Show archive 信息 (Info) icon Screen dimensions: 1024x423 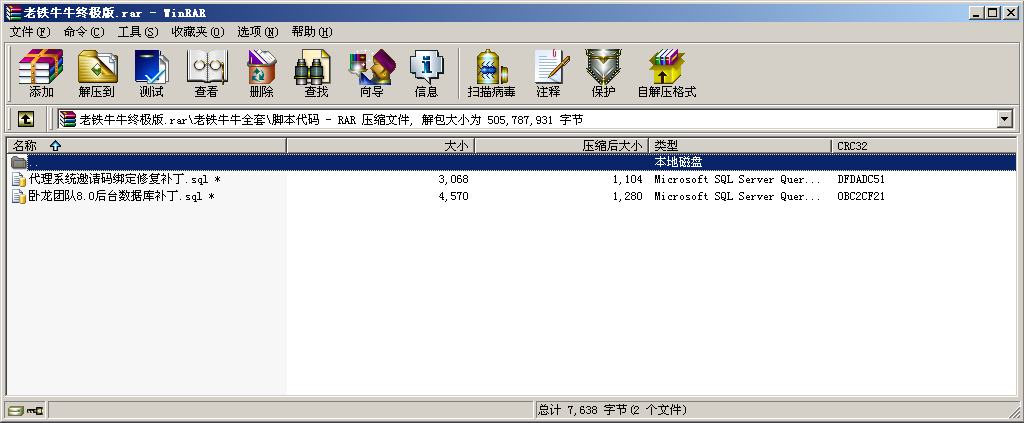pos(426,73)
